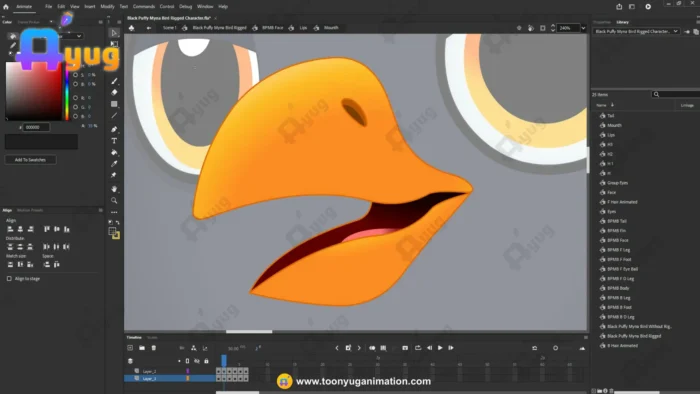The image size is (700, 394).
Task: Click the Home icon in the menu bar
Action: pos(6,7)
